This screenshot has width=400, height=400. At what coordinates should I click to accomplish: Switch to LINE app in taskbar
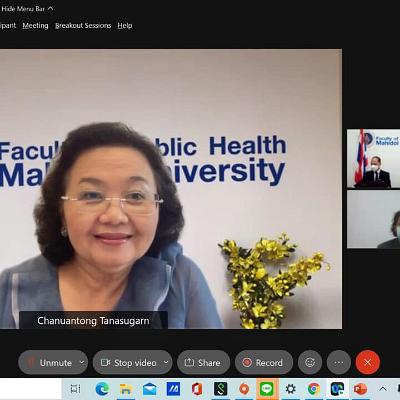tap(267, 389)
